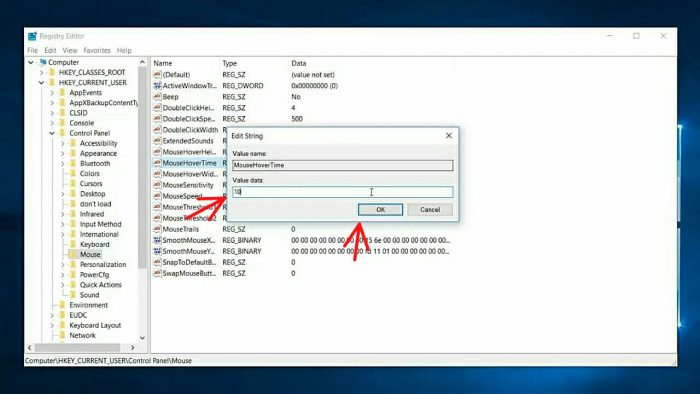Cancel the Edit String dialog

coord(430,210)
